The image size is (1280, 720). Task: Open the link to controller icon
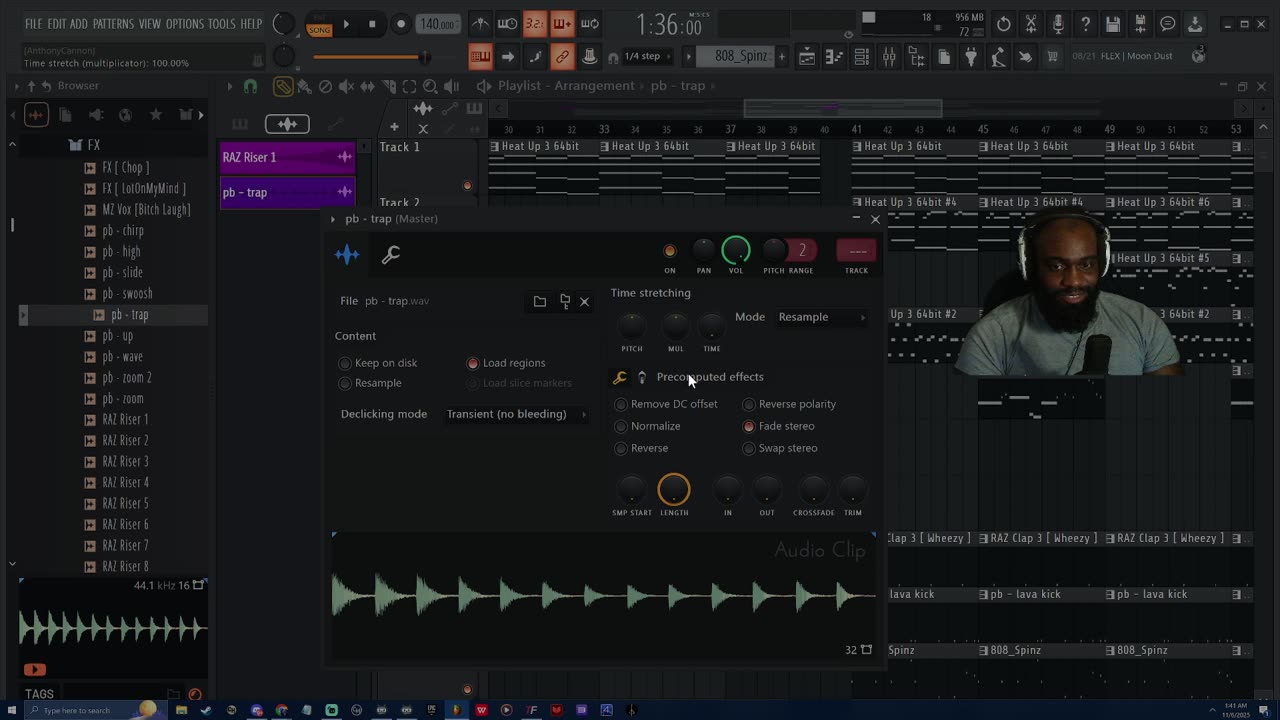(x=562, y=57)
